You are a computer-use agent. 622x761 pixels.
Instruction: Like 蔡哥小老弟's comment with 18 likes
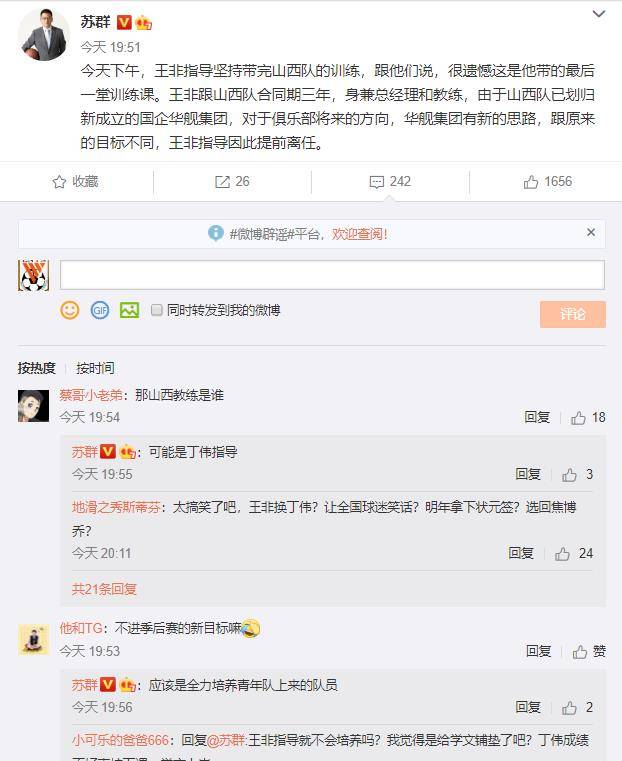pos(578,418)
